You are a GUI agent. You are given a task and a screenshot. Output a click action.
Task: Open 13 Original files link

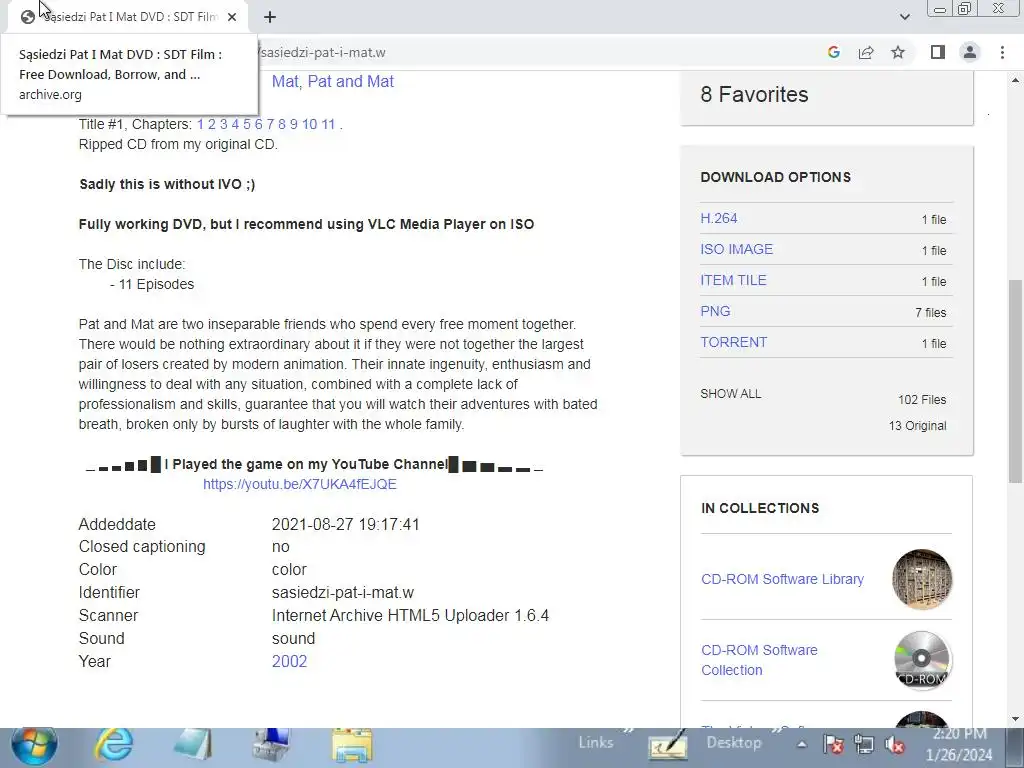tap(917, 426)
